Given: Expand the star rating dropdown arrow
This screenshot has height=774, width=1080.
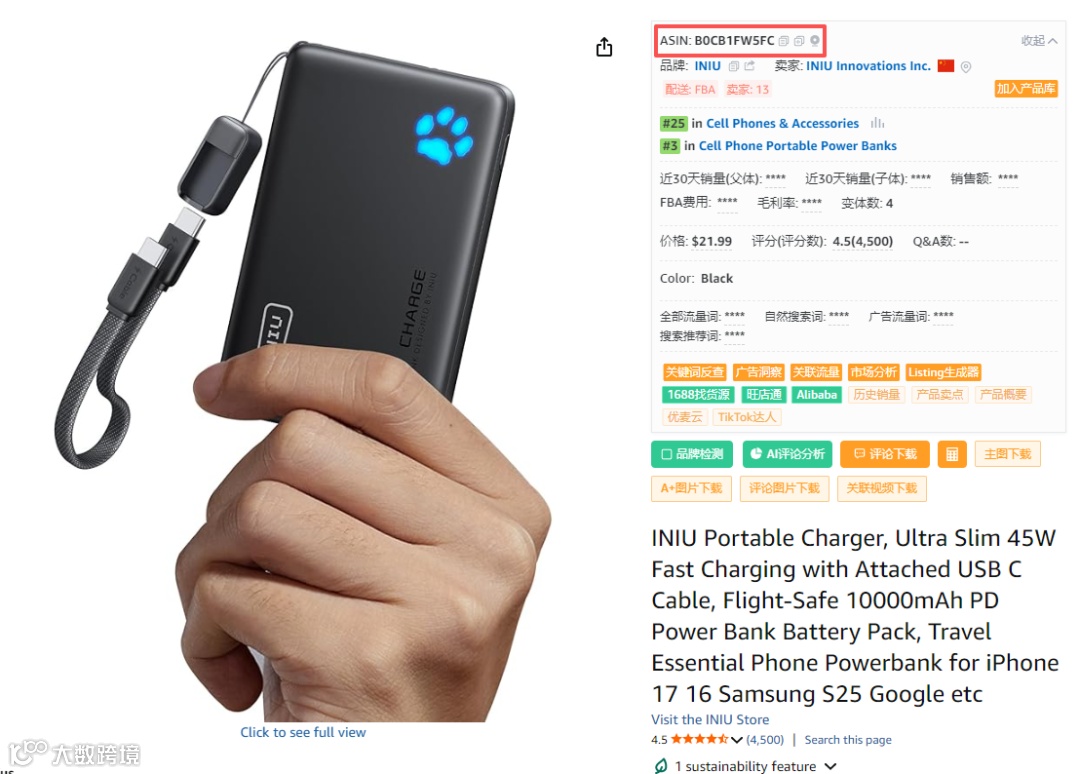Looking at the screenshot, I should click(x=736, y=740).
